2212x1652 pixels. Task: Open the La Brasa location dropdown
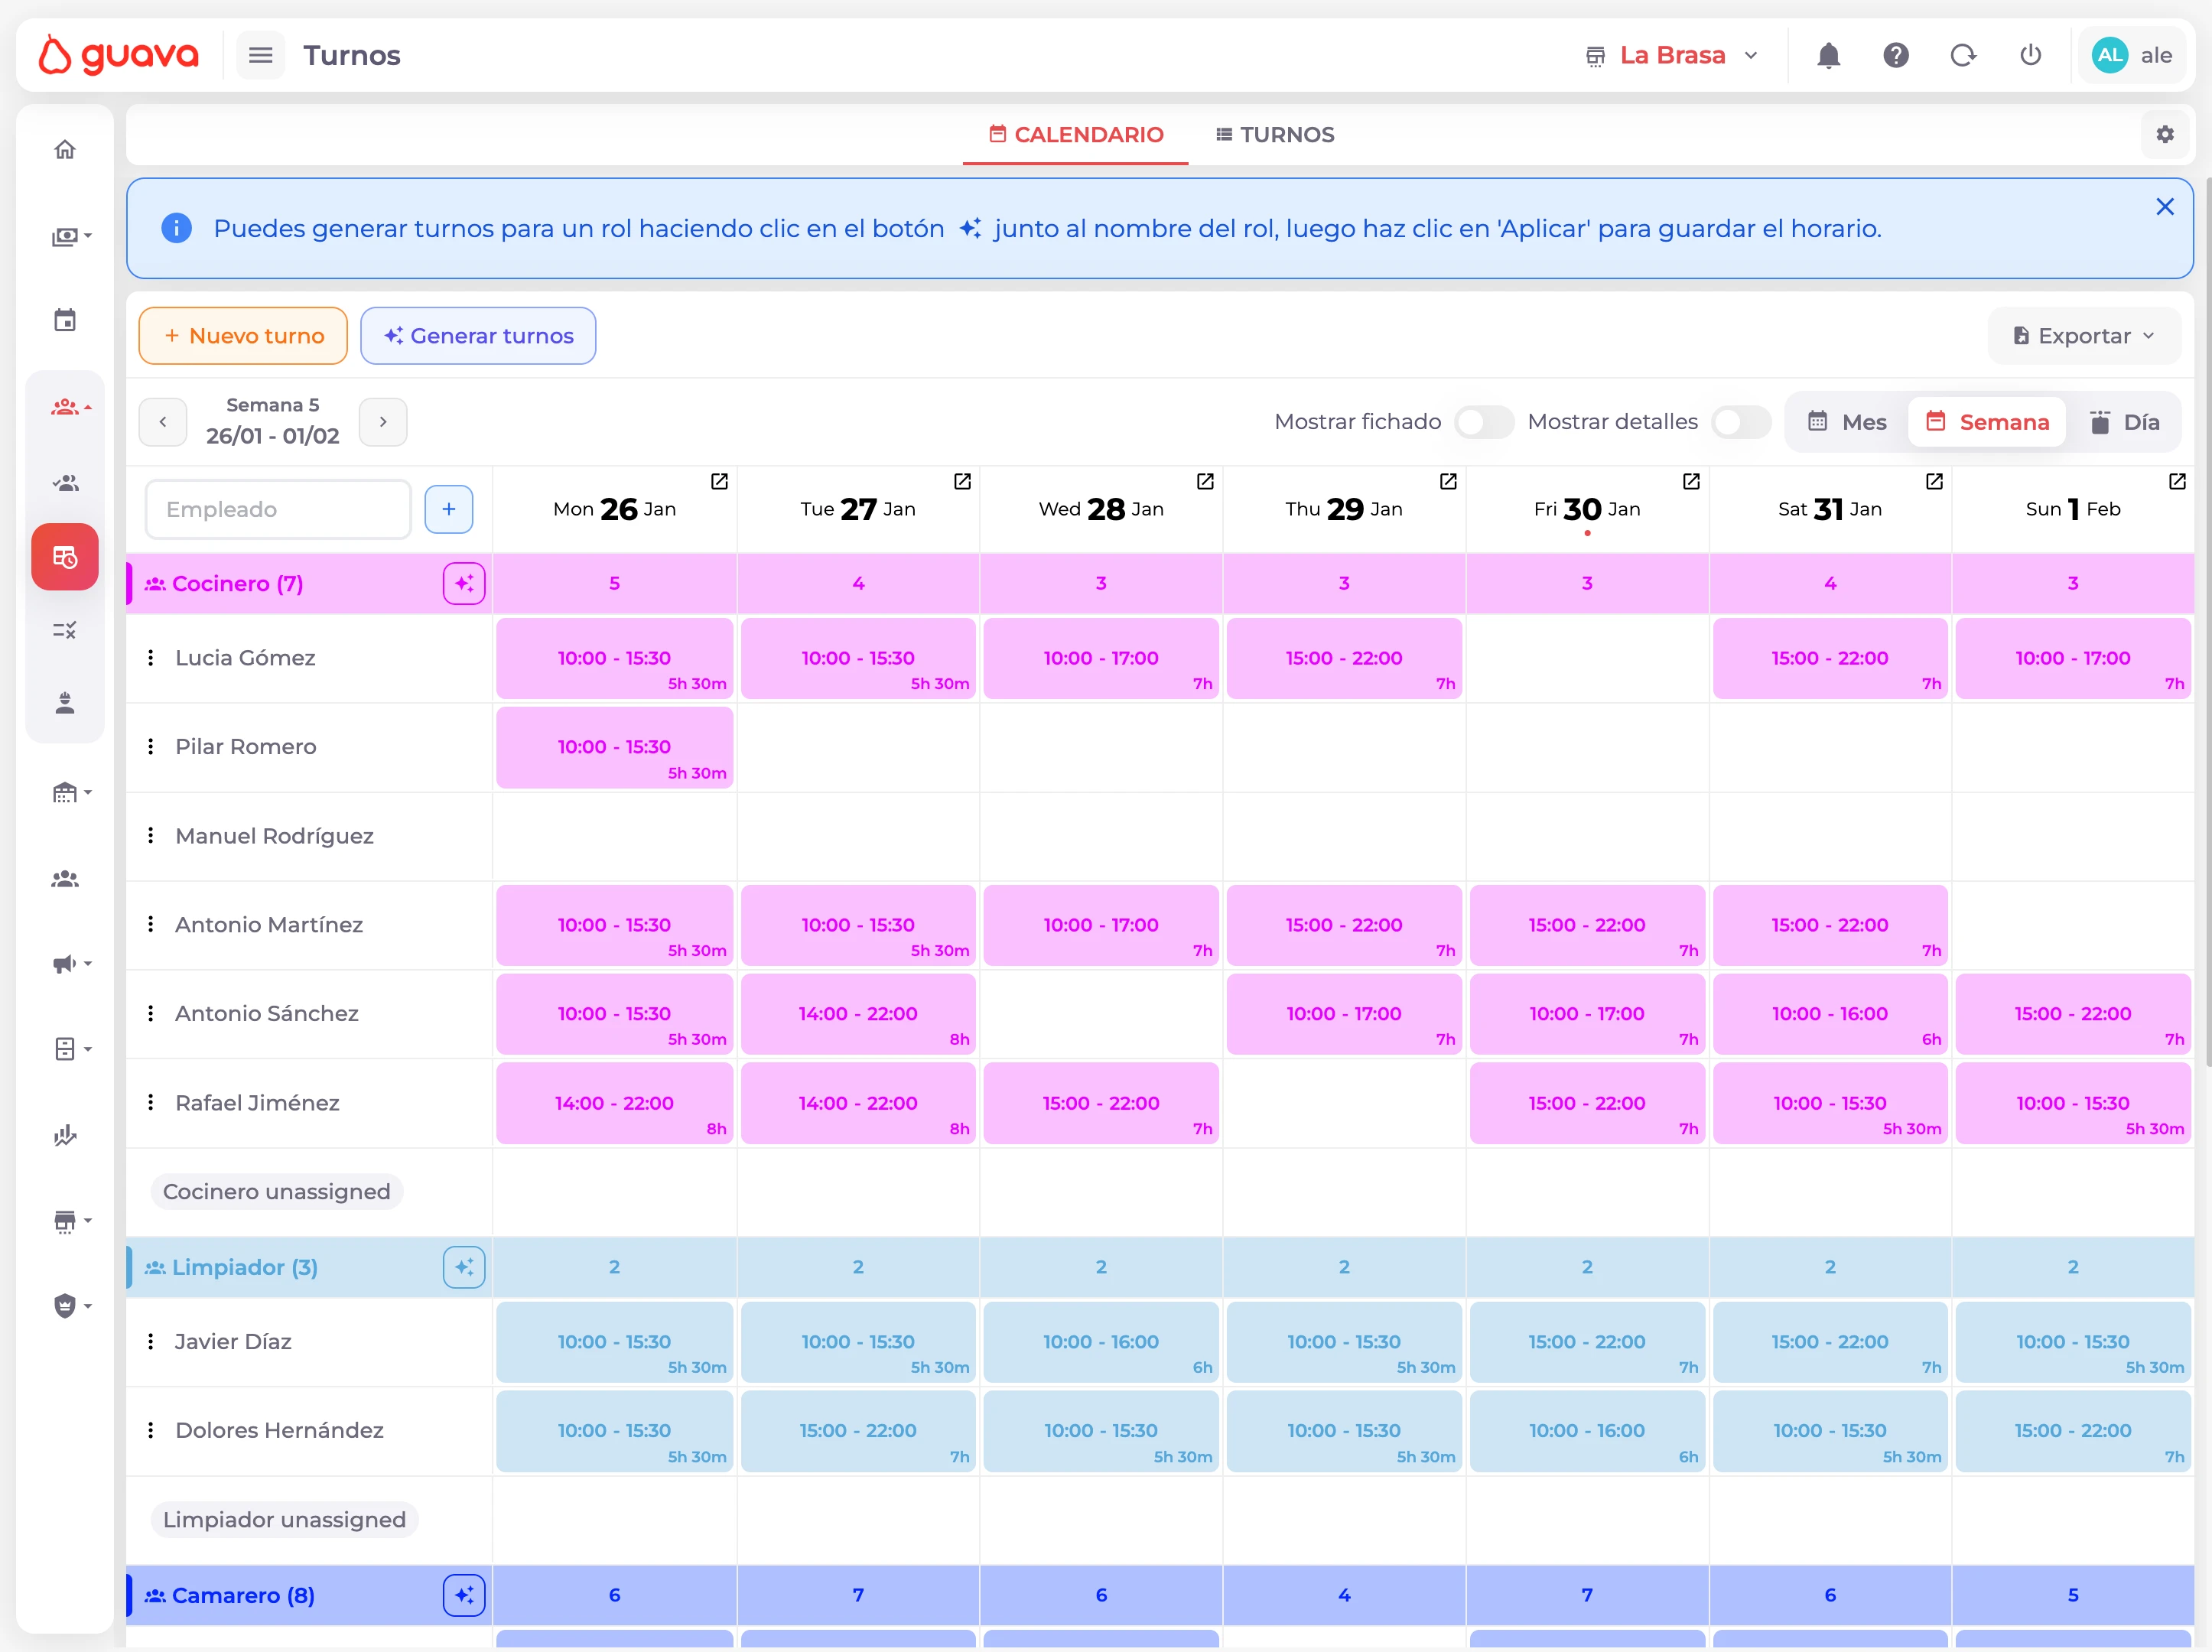pos(1672,56)
